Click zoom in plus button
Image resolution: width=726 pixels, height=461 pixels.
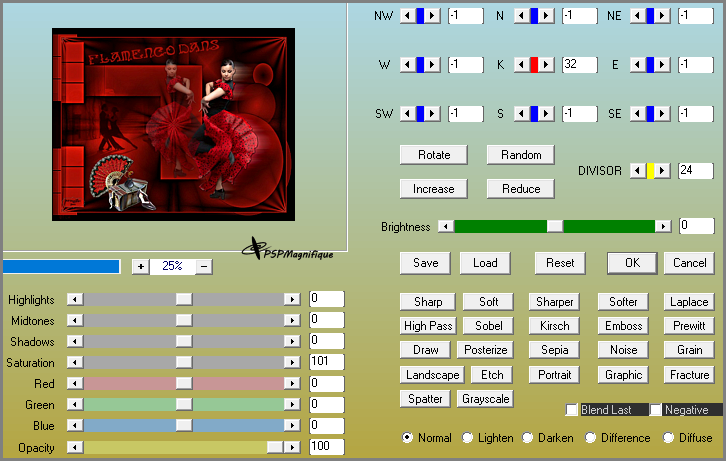[140, 266]
